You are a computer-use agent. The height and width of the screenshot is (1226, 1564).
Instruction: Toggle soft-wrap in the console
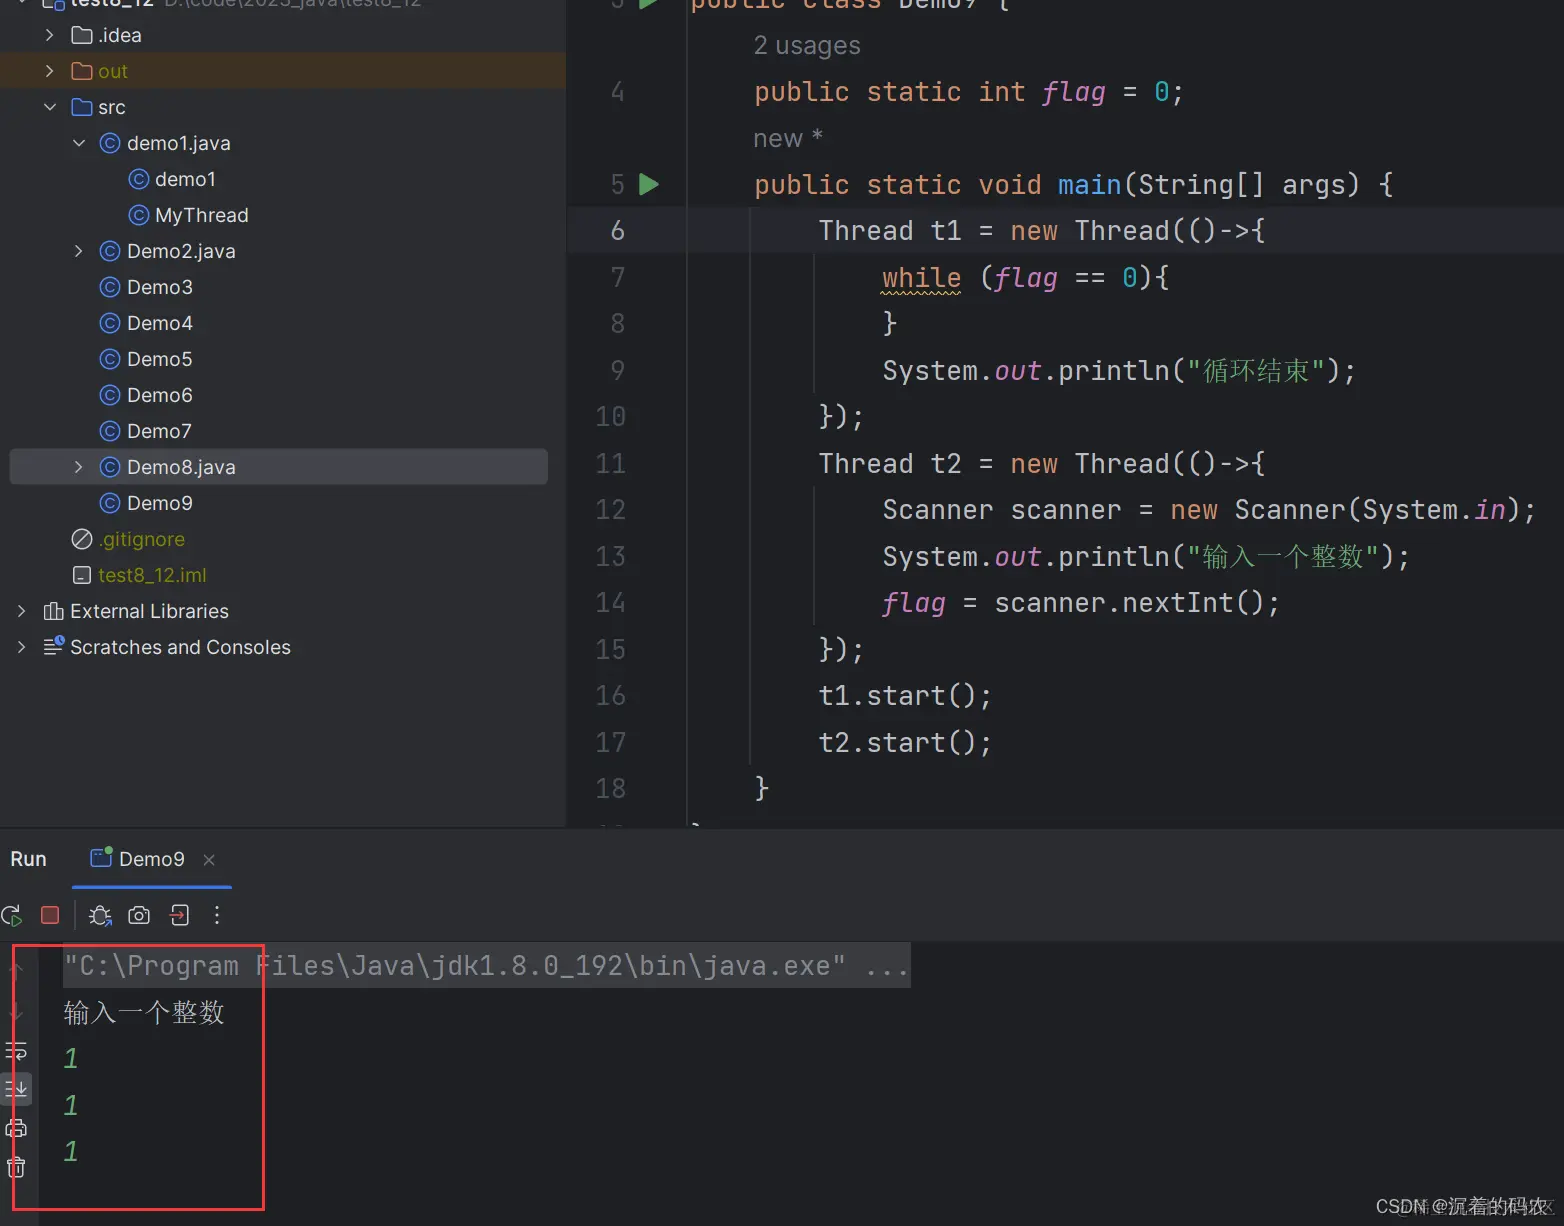[16, 1050]
